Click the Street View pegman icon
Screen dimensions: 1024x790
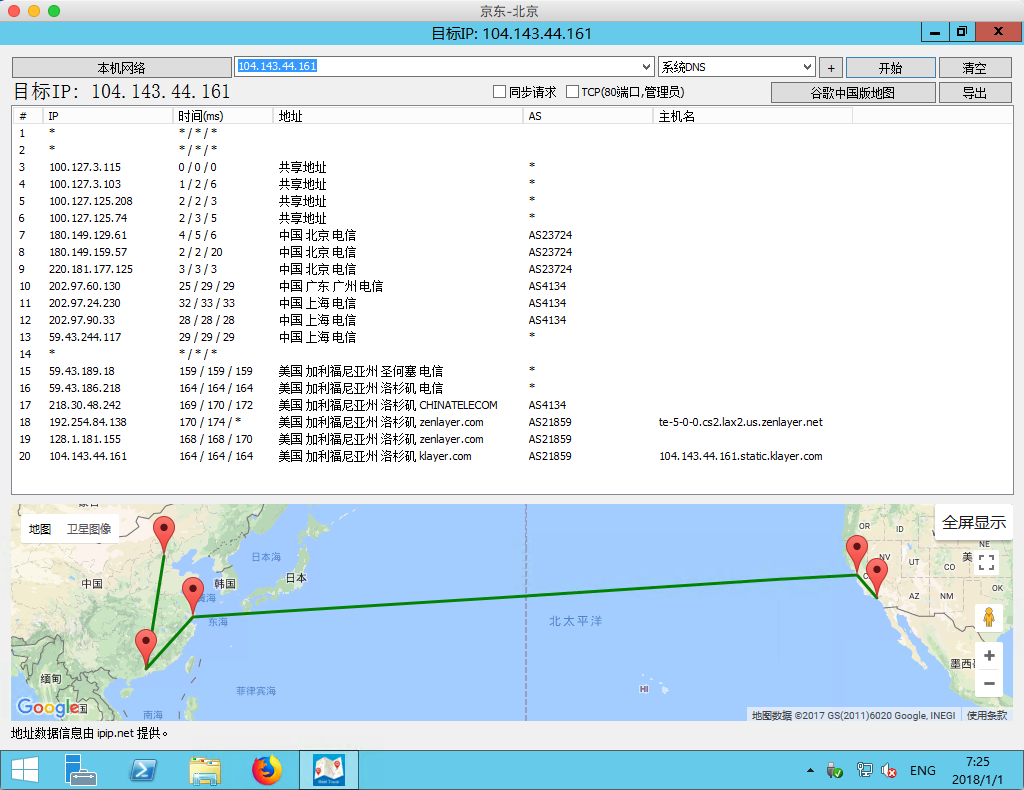[989, 617]
